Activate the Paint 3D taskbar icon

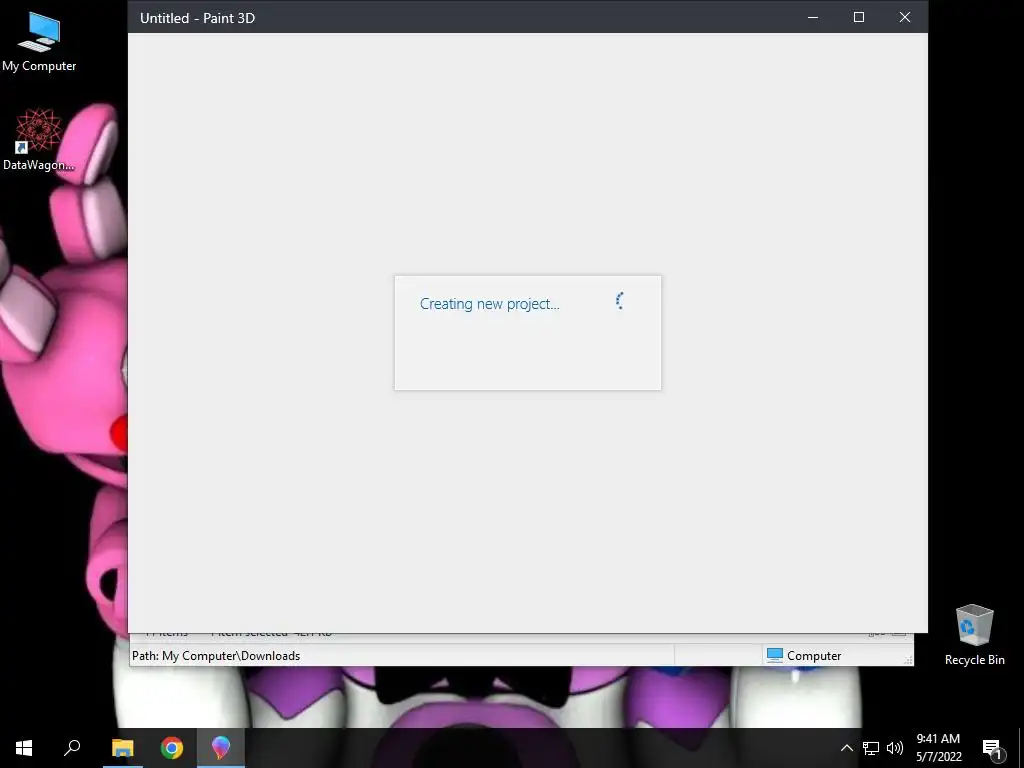point(221,748)
